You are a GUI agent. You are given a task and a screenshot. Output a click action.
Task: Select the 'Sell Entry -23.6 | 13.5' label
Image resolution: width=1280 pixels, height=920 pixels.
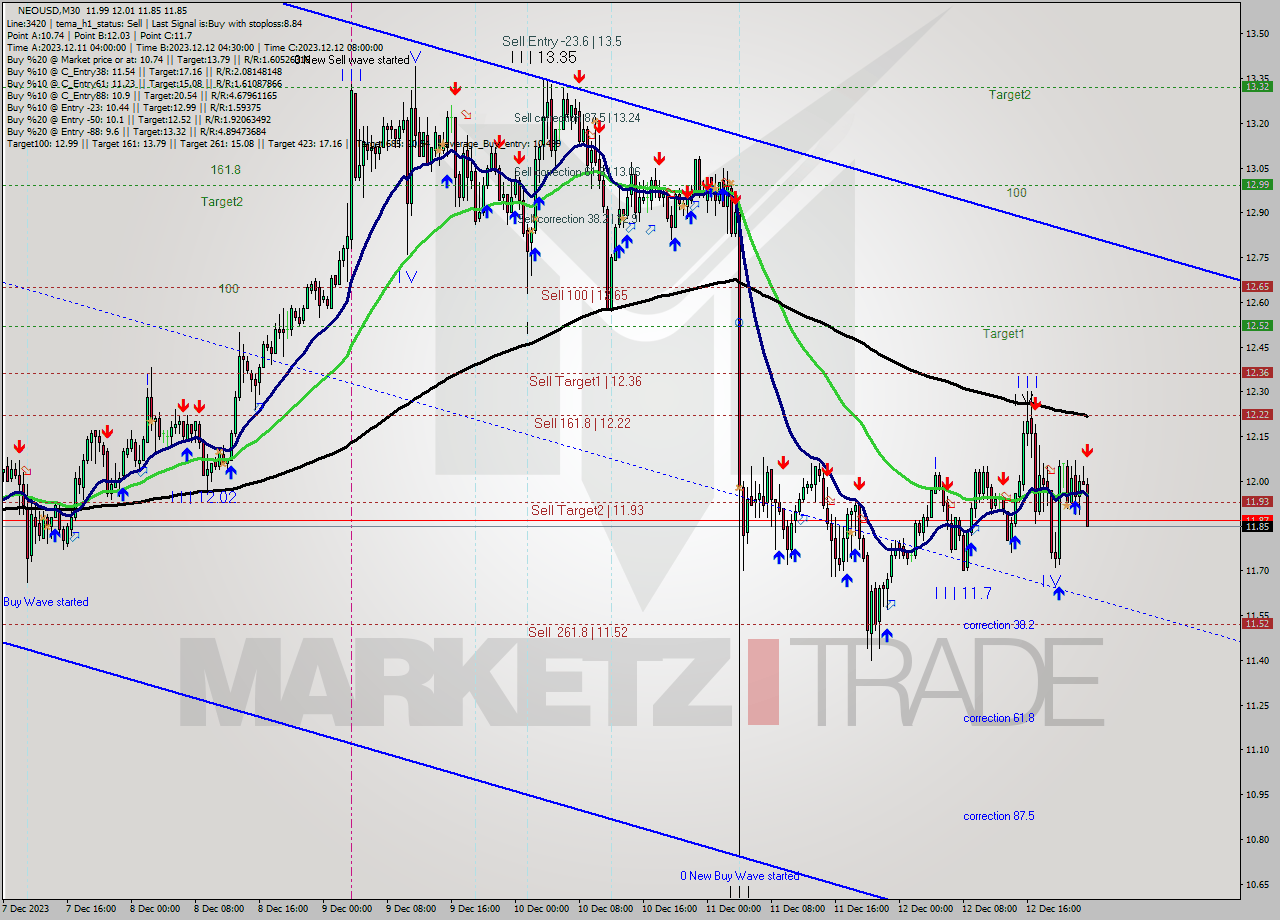click(x=562, y=41)
